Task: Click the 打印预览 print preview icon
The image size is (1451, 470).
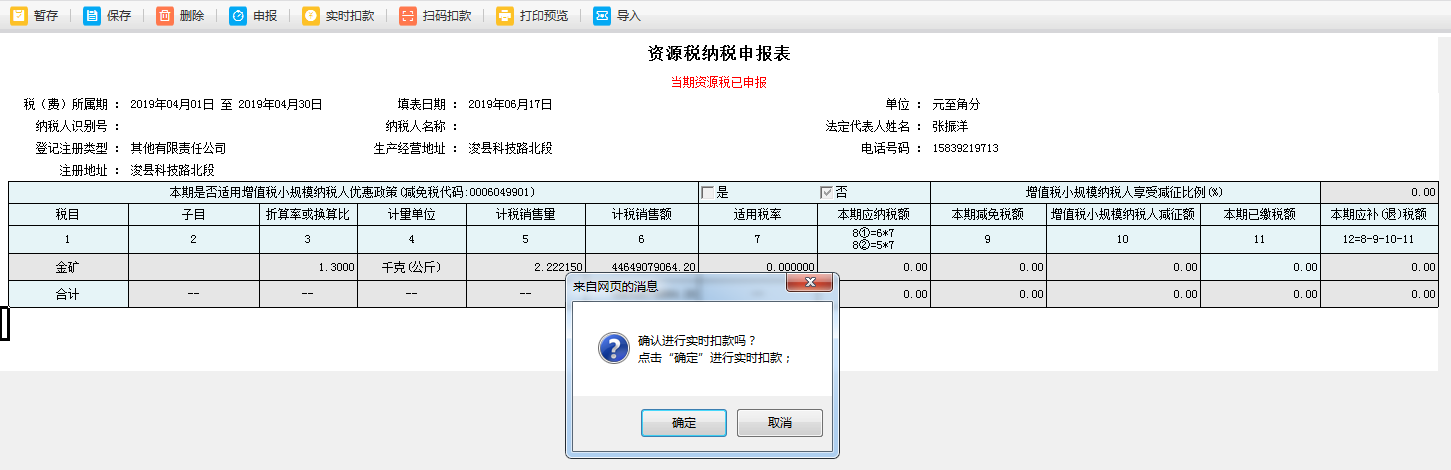Action: [505, 16]
